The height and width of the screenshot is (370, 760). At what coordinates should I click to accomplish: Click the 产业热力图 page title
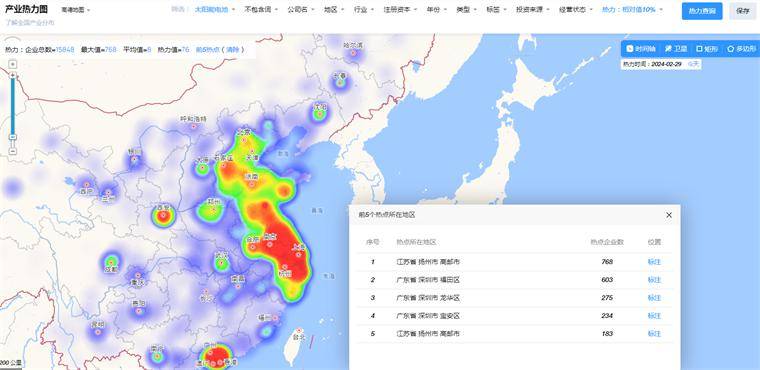27,10
